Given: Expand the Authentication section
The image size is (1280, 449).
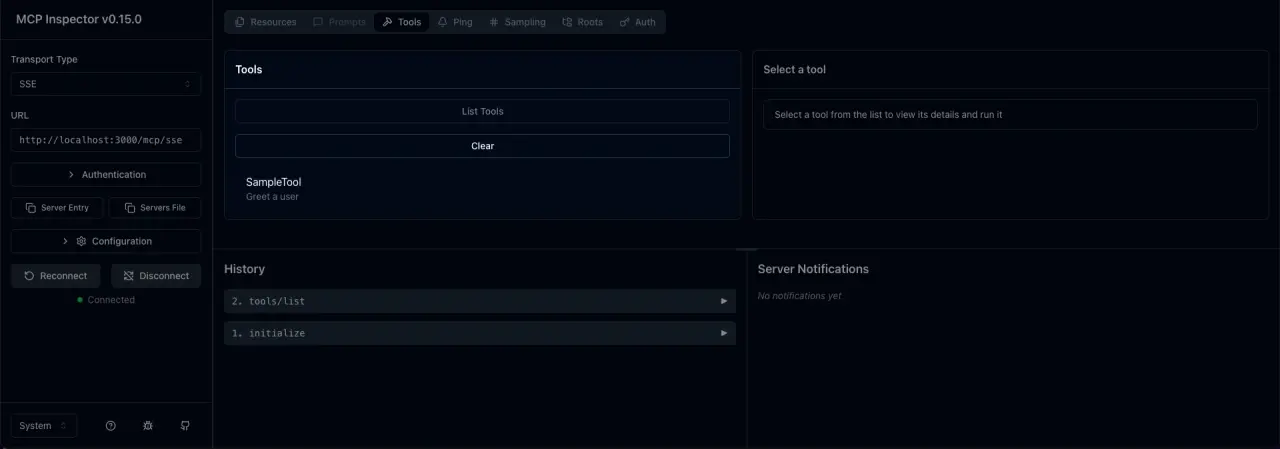Looking at the screenshot, I should (106, 175).
